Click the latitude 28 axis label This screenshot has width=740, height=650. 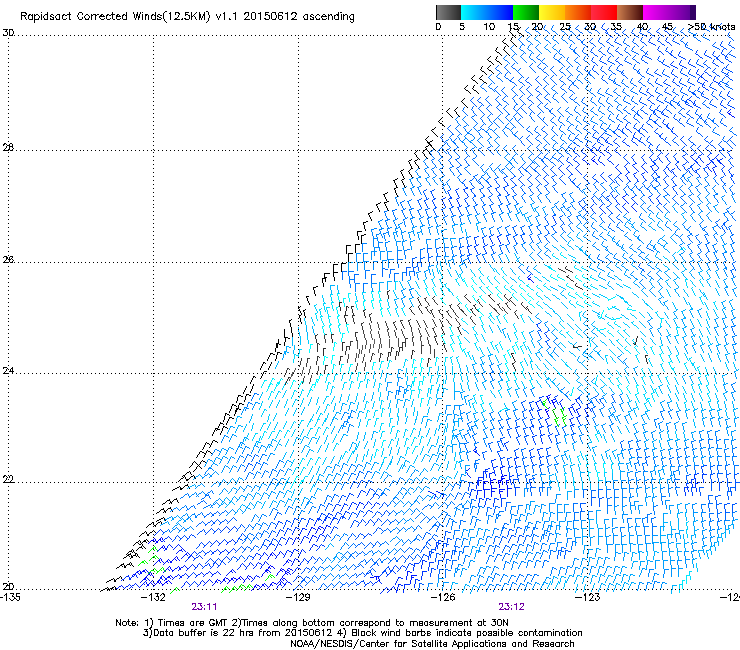[8, 148]
